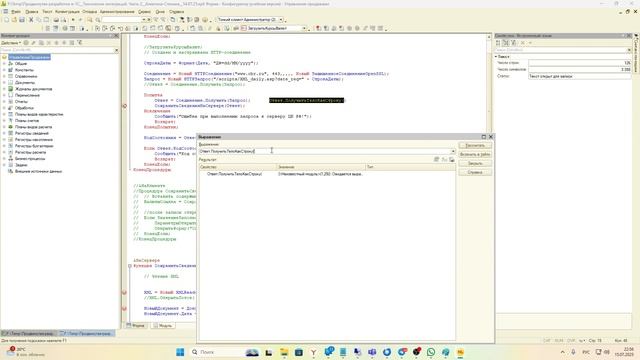Collapse the function fold marker near &НаСервере
Screen dimensions: 640x360
[x=130, y=266]
